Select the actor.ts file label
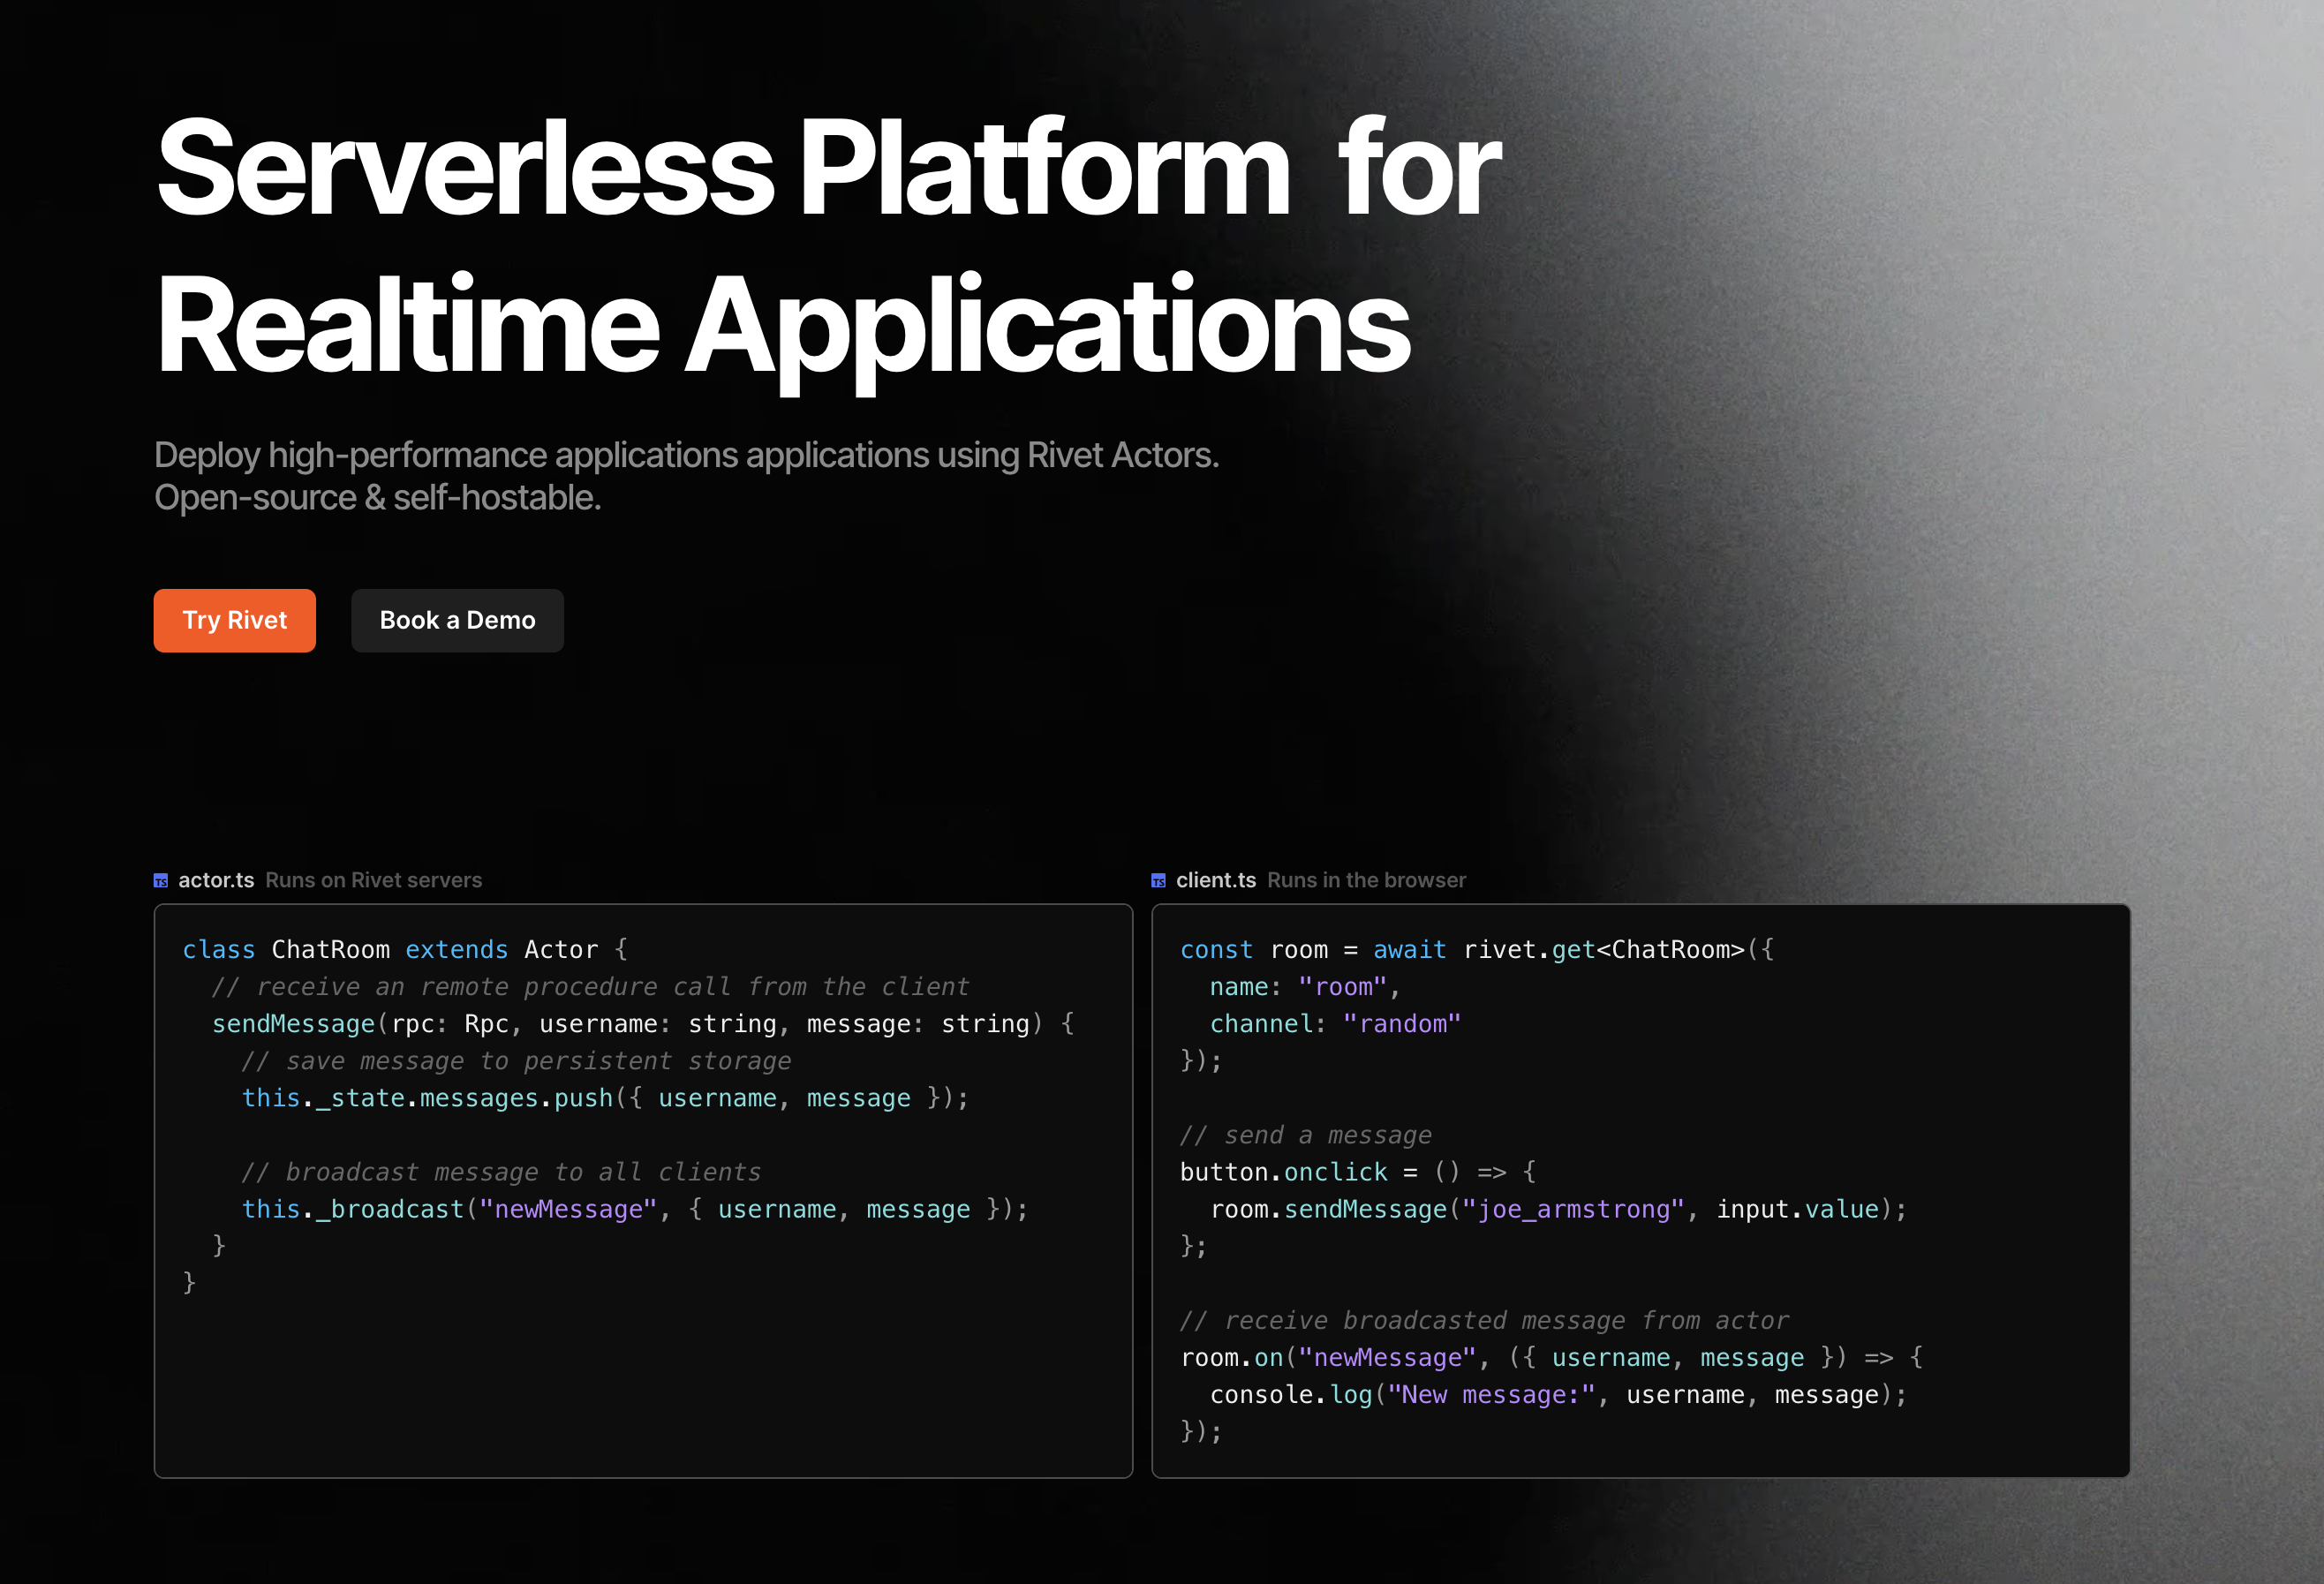The height and width of the screenshot is (1584, 2324). [216, 880]
